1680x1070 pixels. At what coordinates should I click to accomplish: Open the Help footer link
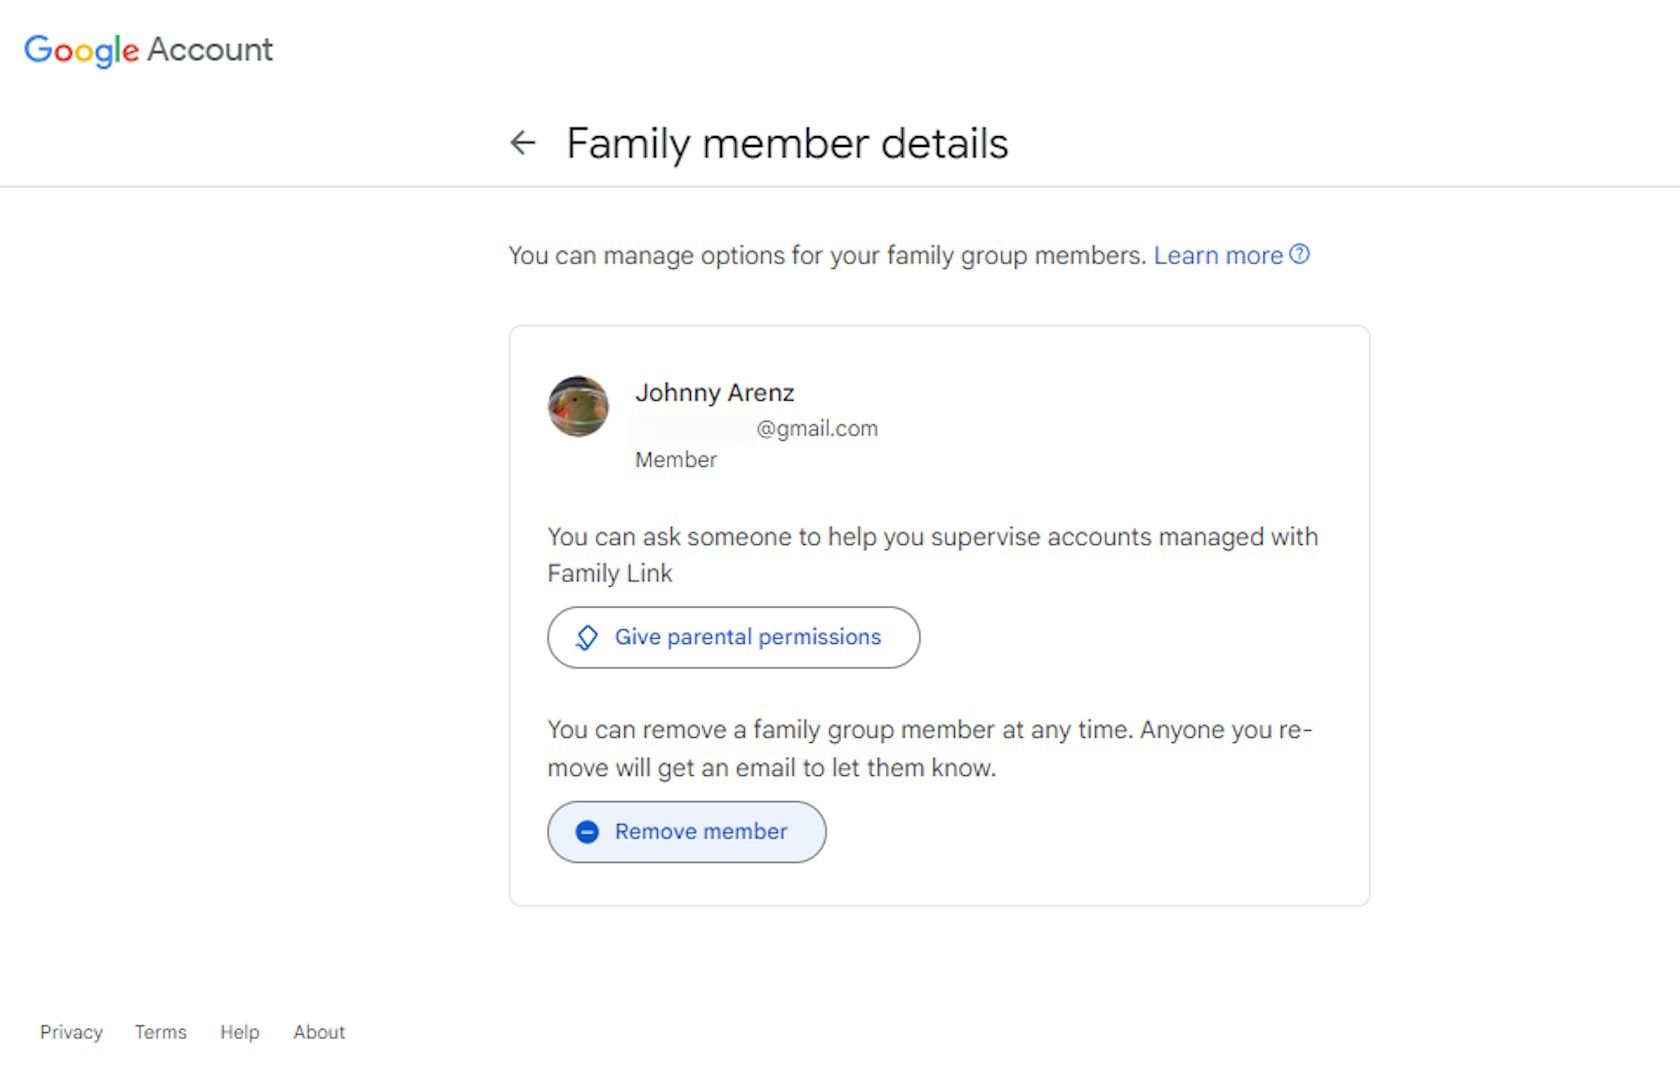point(239,1032)
